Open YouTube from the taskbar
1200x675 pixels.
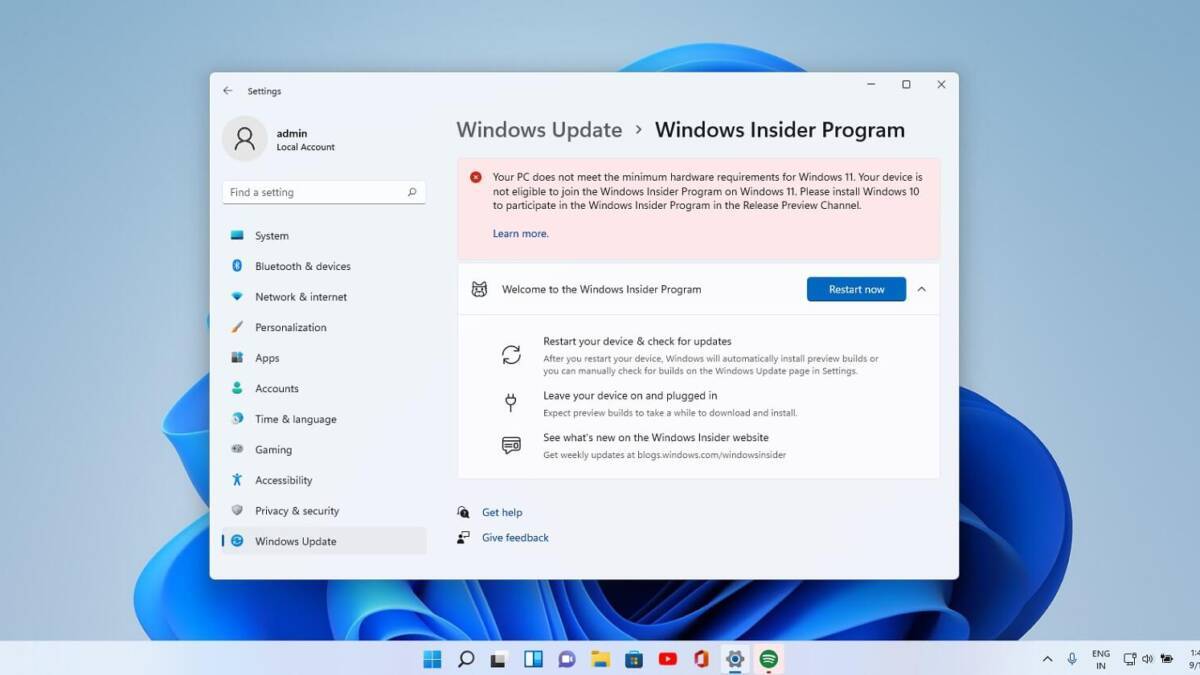point(668,659)
